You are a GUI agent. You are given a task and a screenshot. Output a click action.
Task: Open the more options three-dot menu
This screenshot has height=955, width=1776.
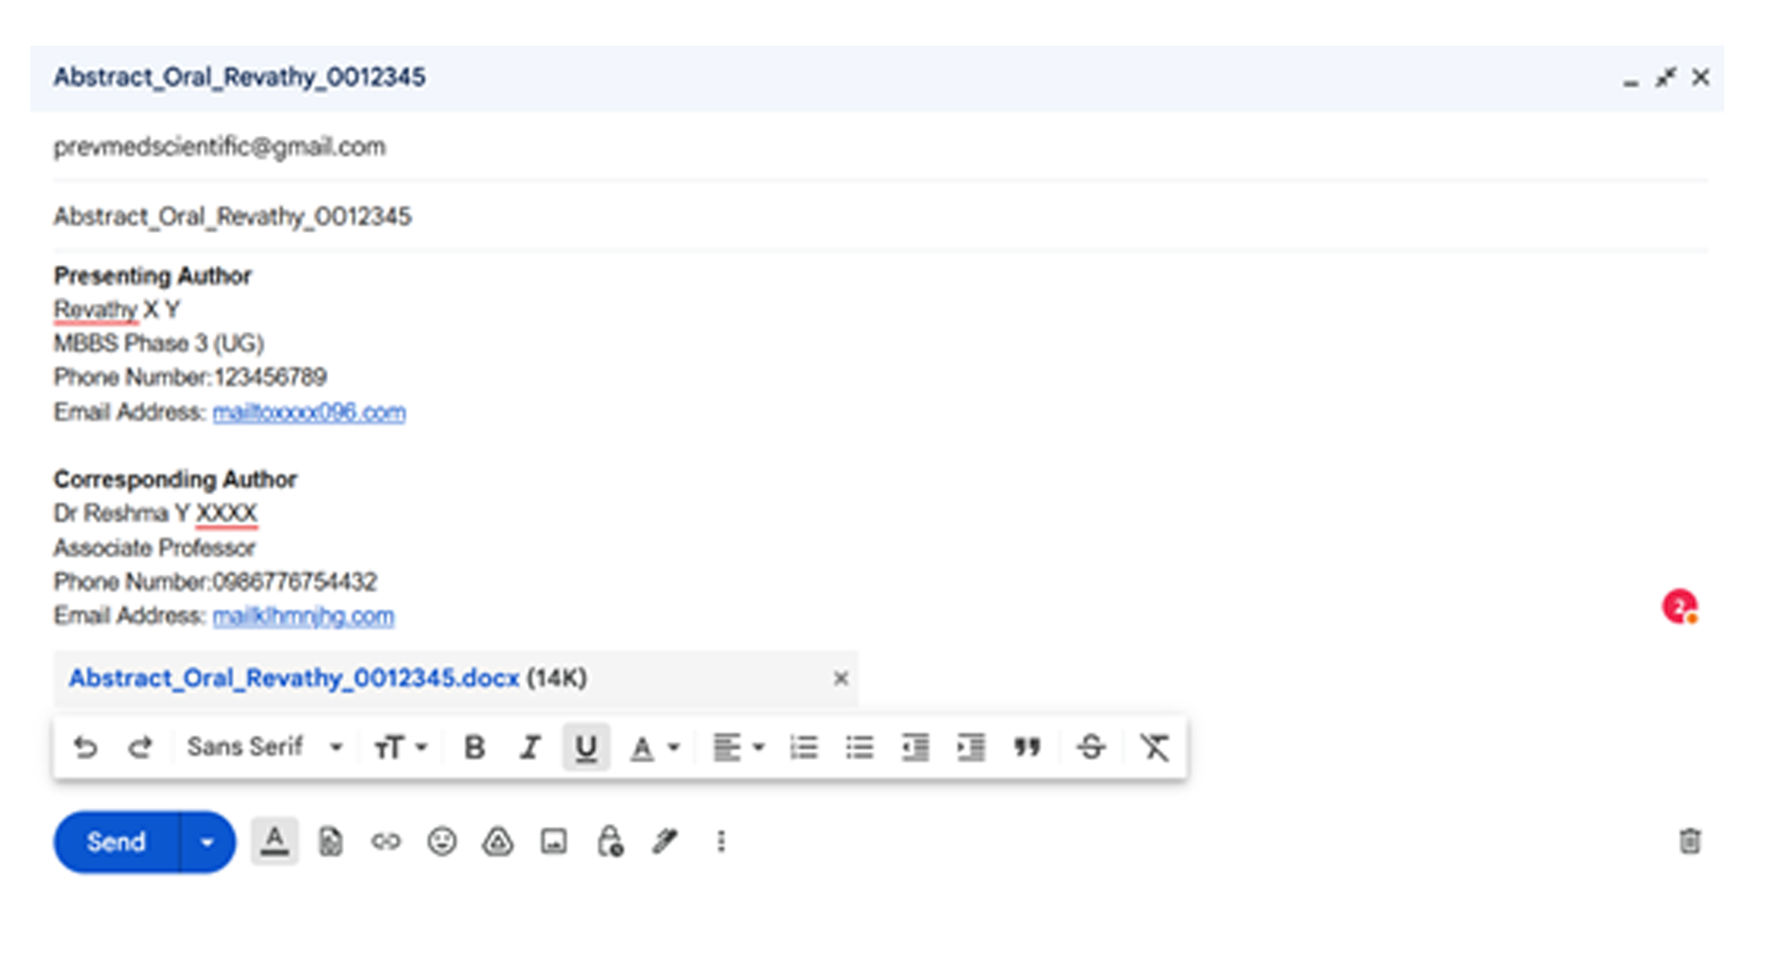[x=721, y=842]
